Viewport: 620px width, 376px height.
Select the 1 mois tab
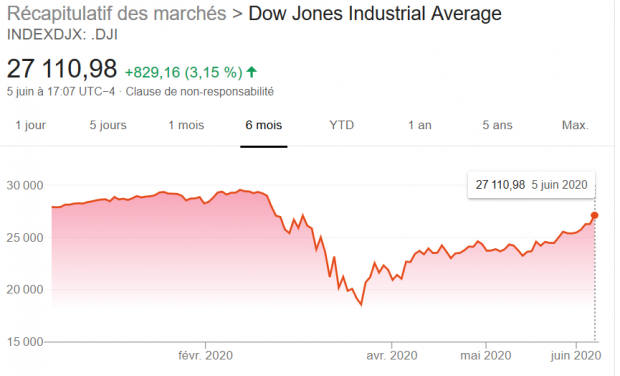pos(186,125)
